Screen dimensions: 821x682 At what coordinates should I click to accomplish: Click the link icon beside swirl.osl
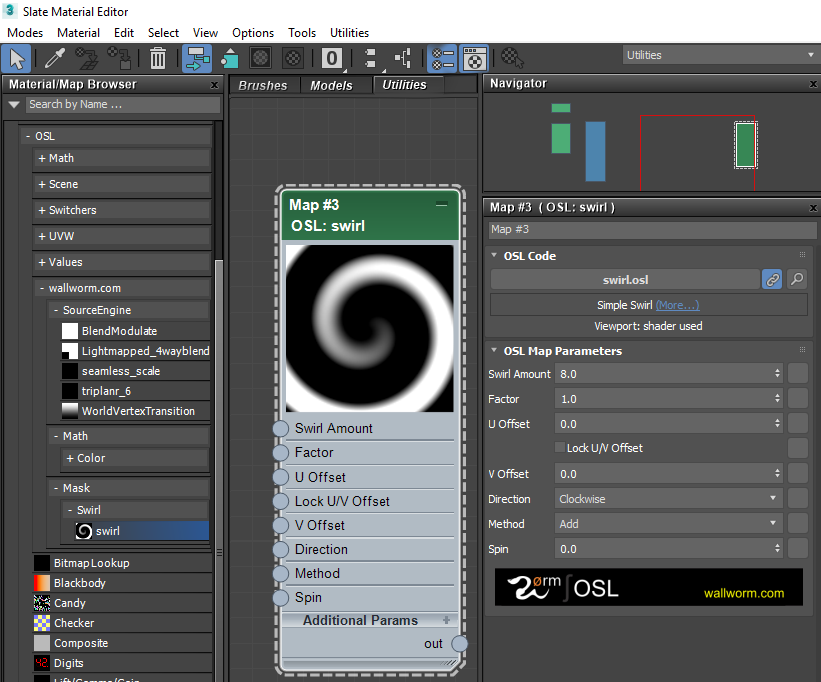tap(772, 279)
